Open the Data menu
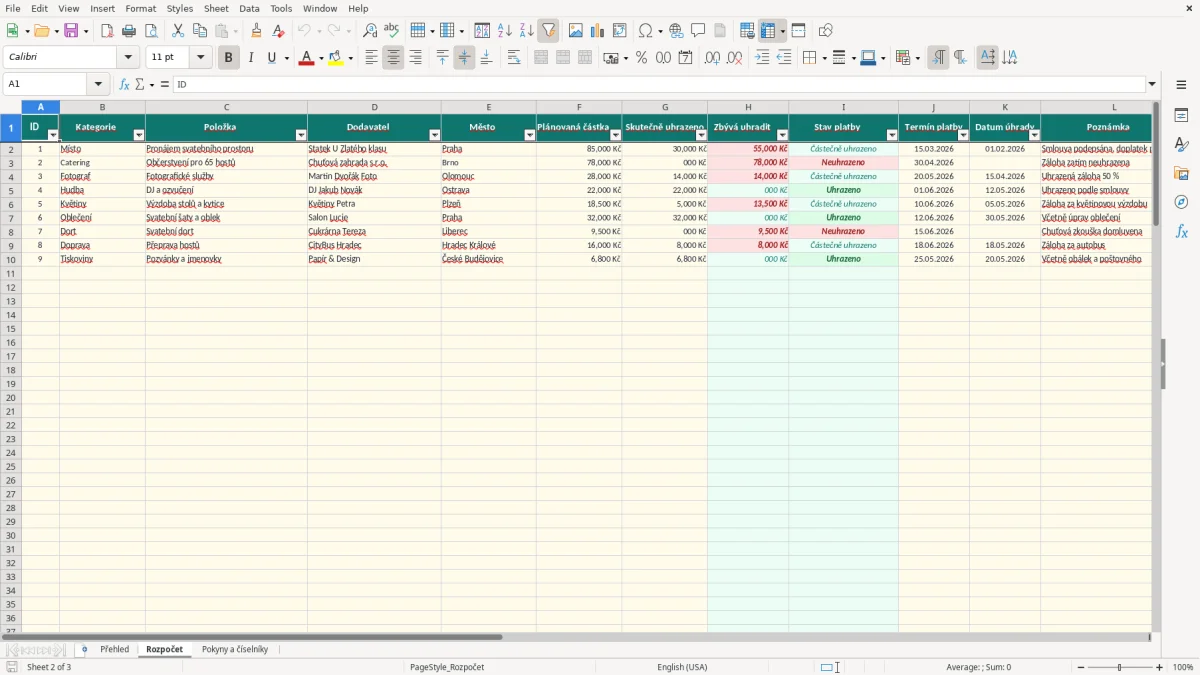 coord(249,8)
